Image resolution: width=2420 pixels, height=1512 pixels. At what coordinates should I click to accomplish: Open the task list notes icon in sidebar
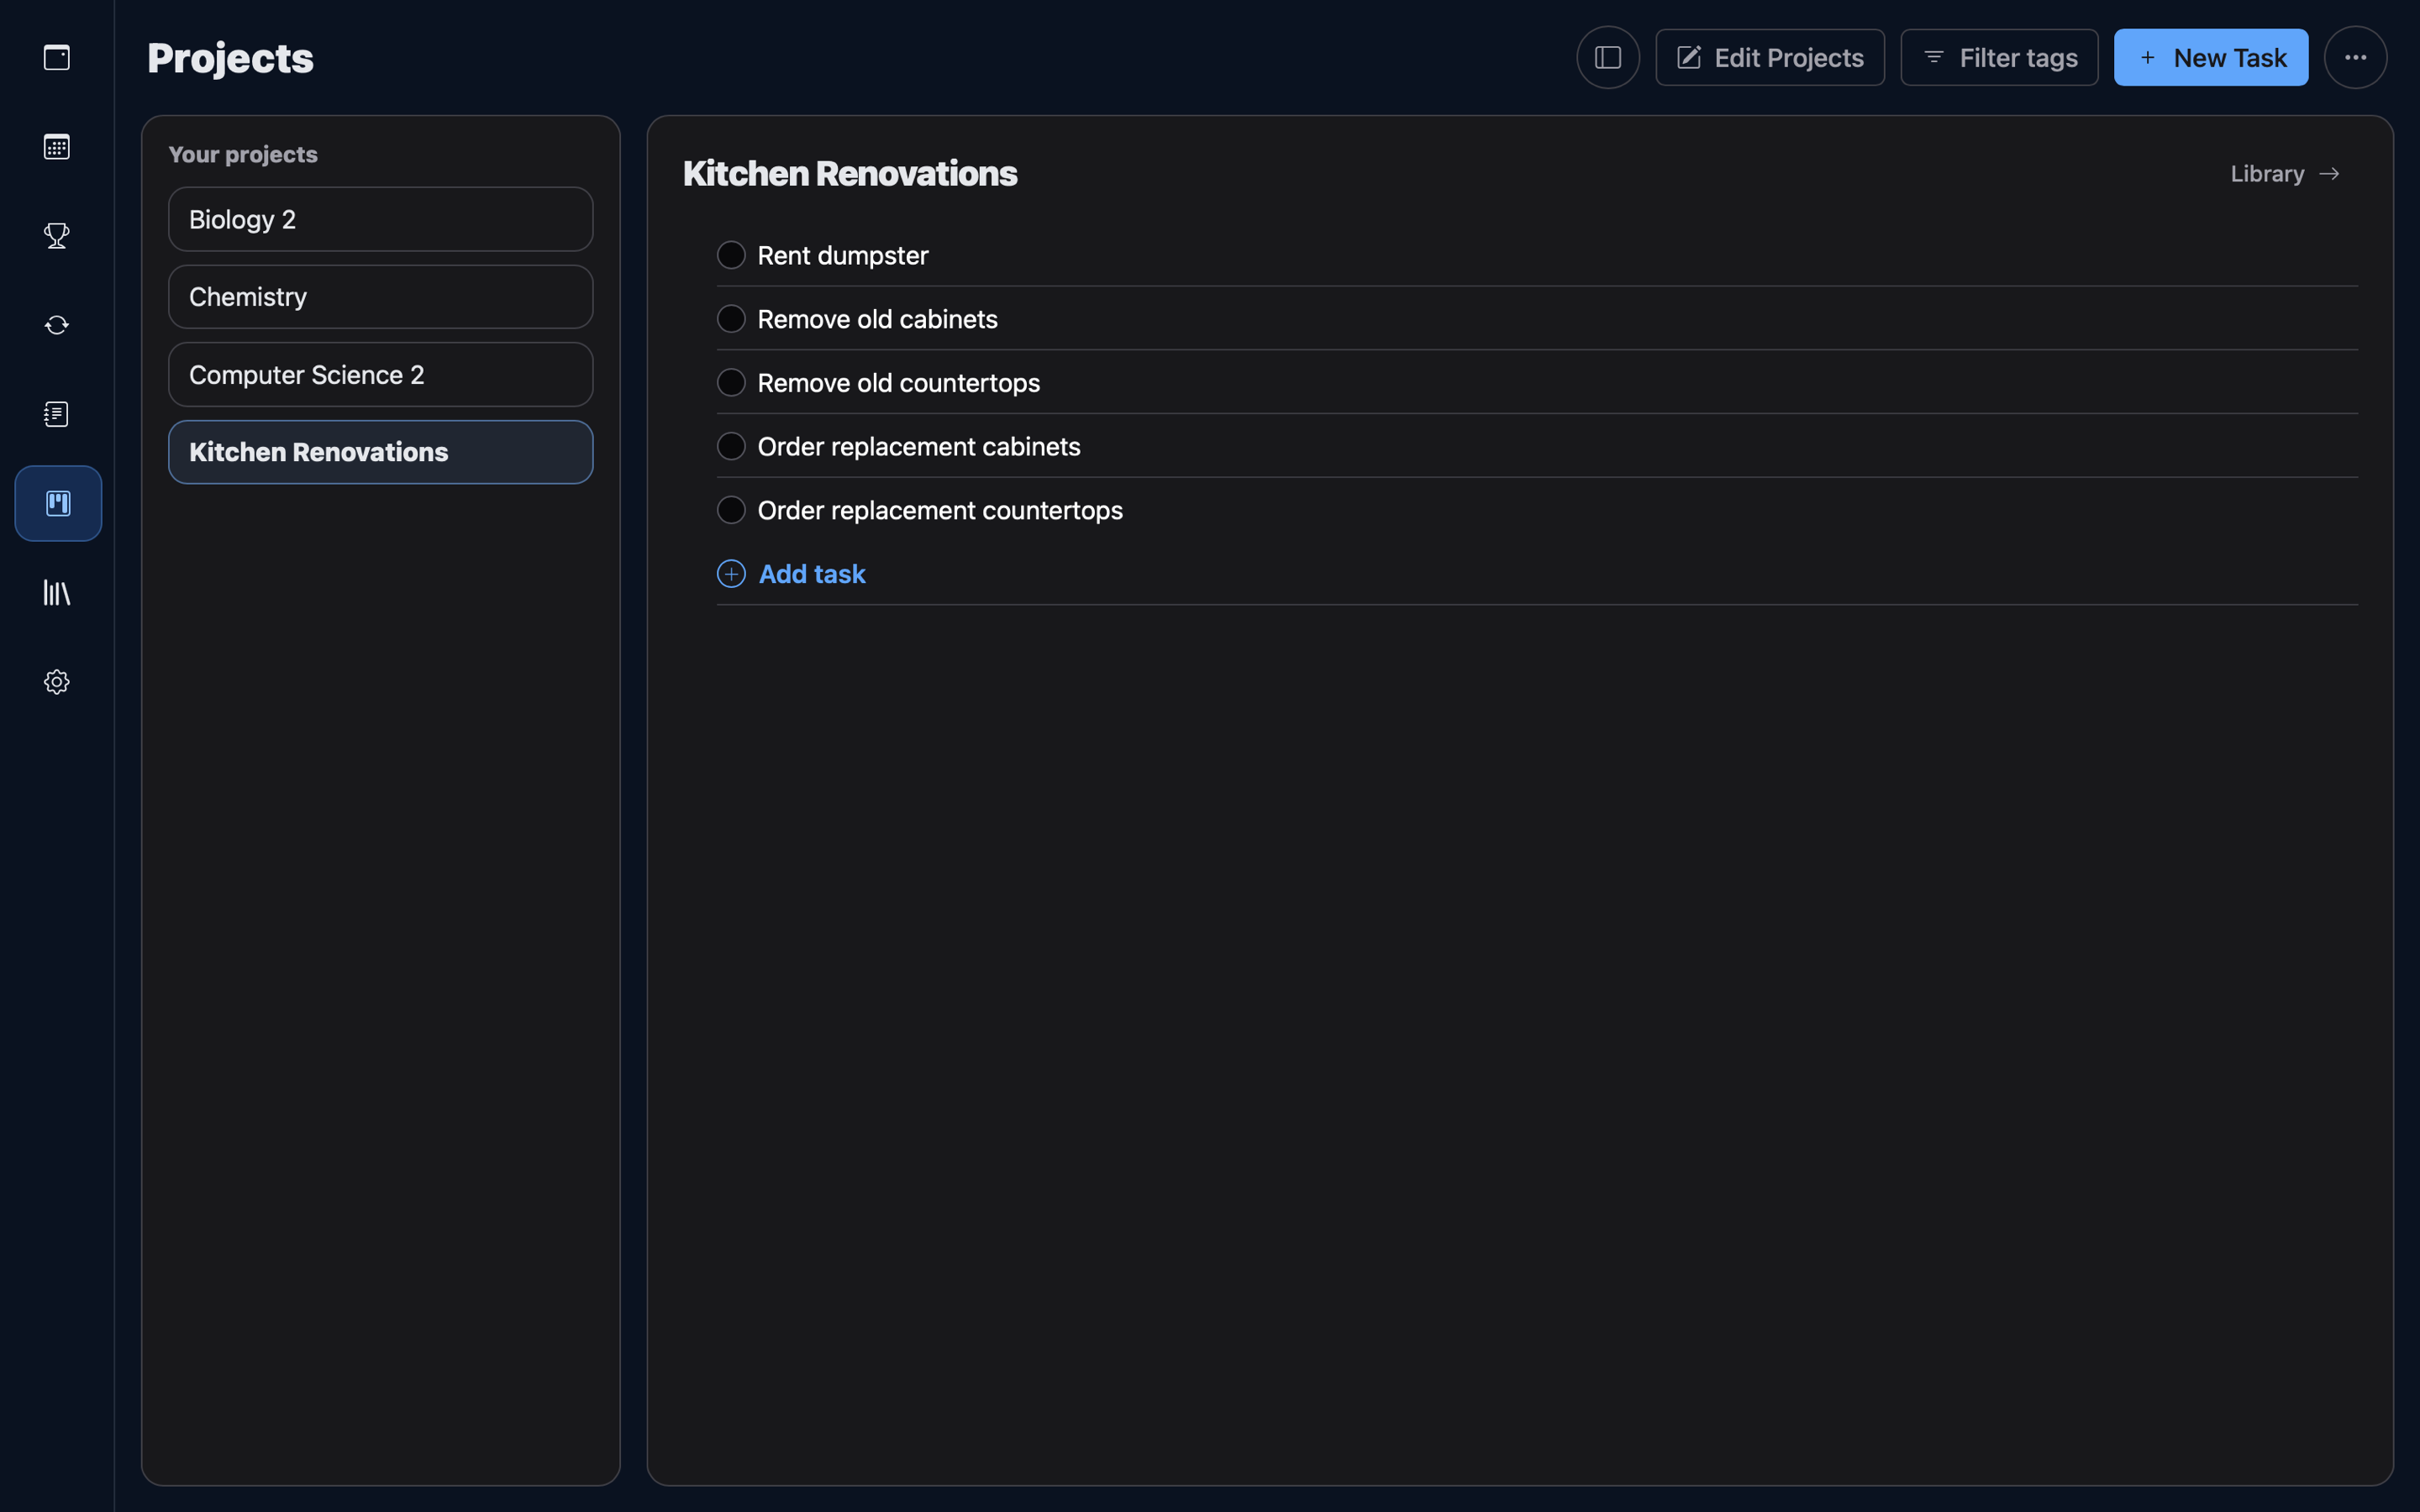click(57, 414)
